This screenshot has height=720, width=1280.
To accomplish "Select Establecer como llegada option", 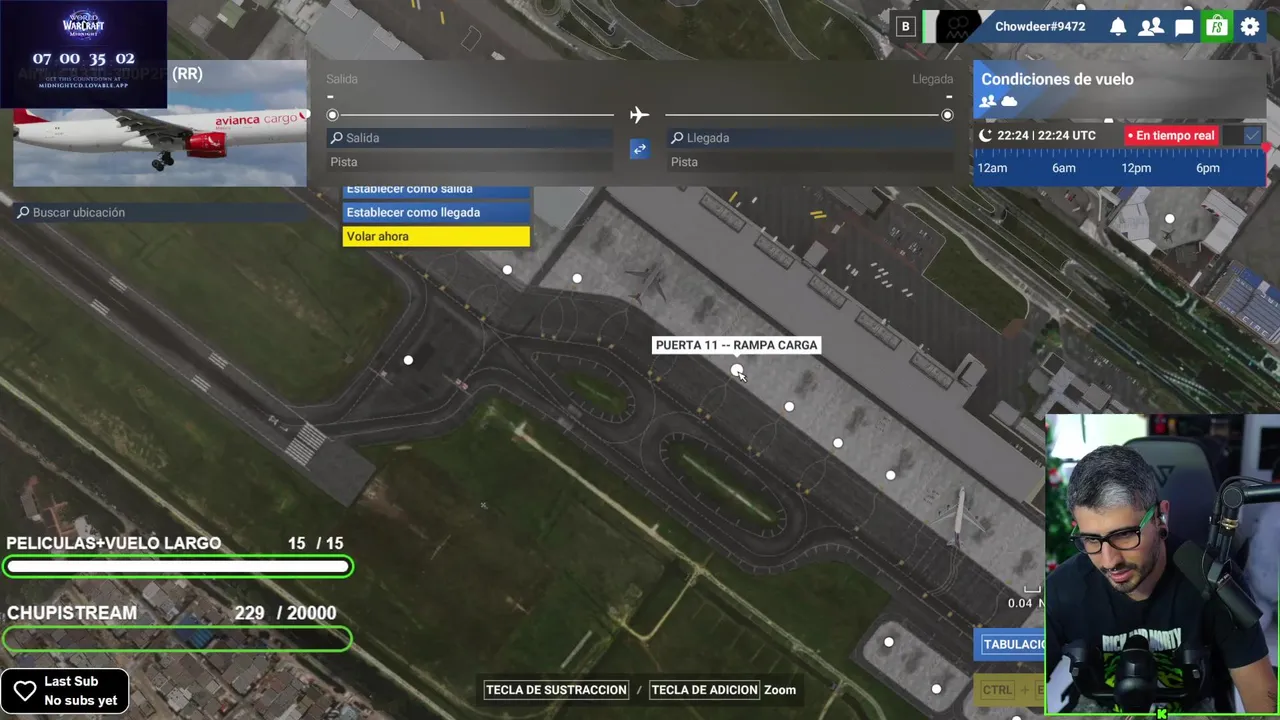I will (436, 212).
